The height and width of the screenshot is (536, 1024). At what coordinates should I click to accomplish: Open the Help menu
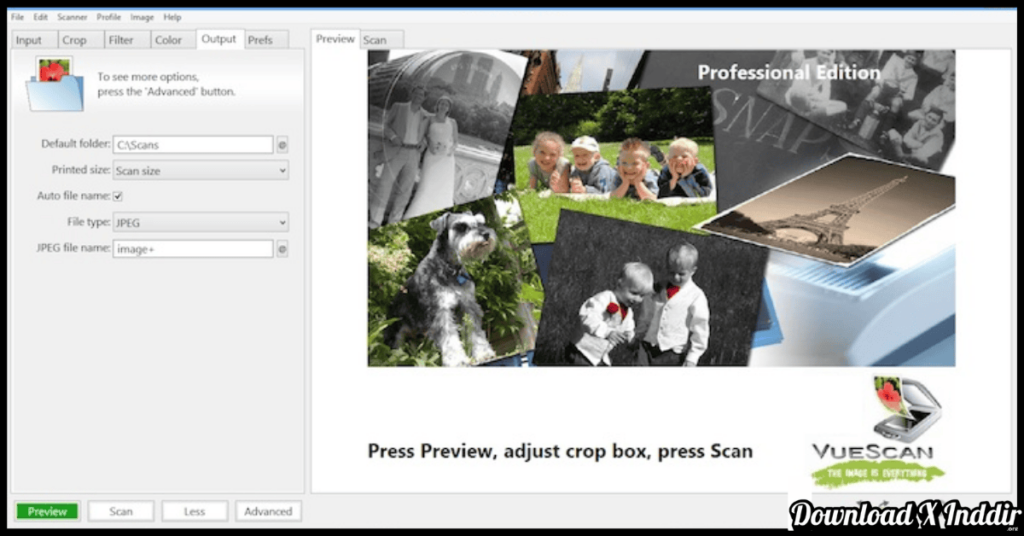(172, 17)
